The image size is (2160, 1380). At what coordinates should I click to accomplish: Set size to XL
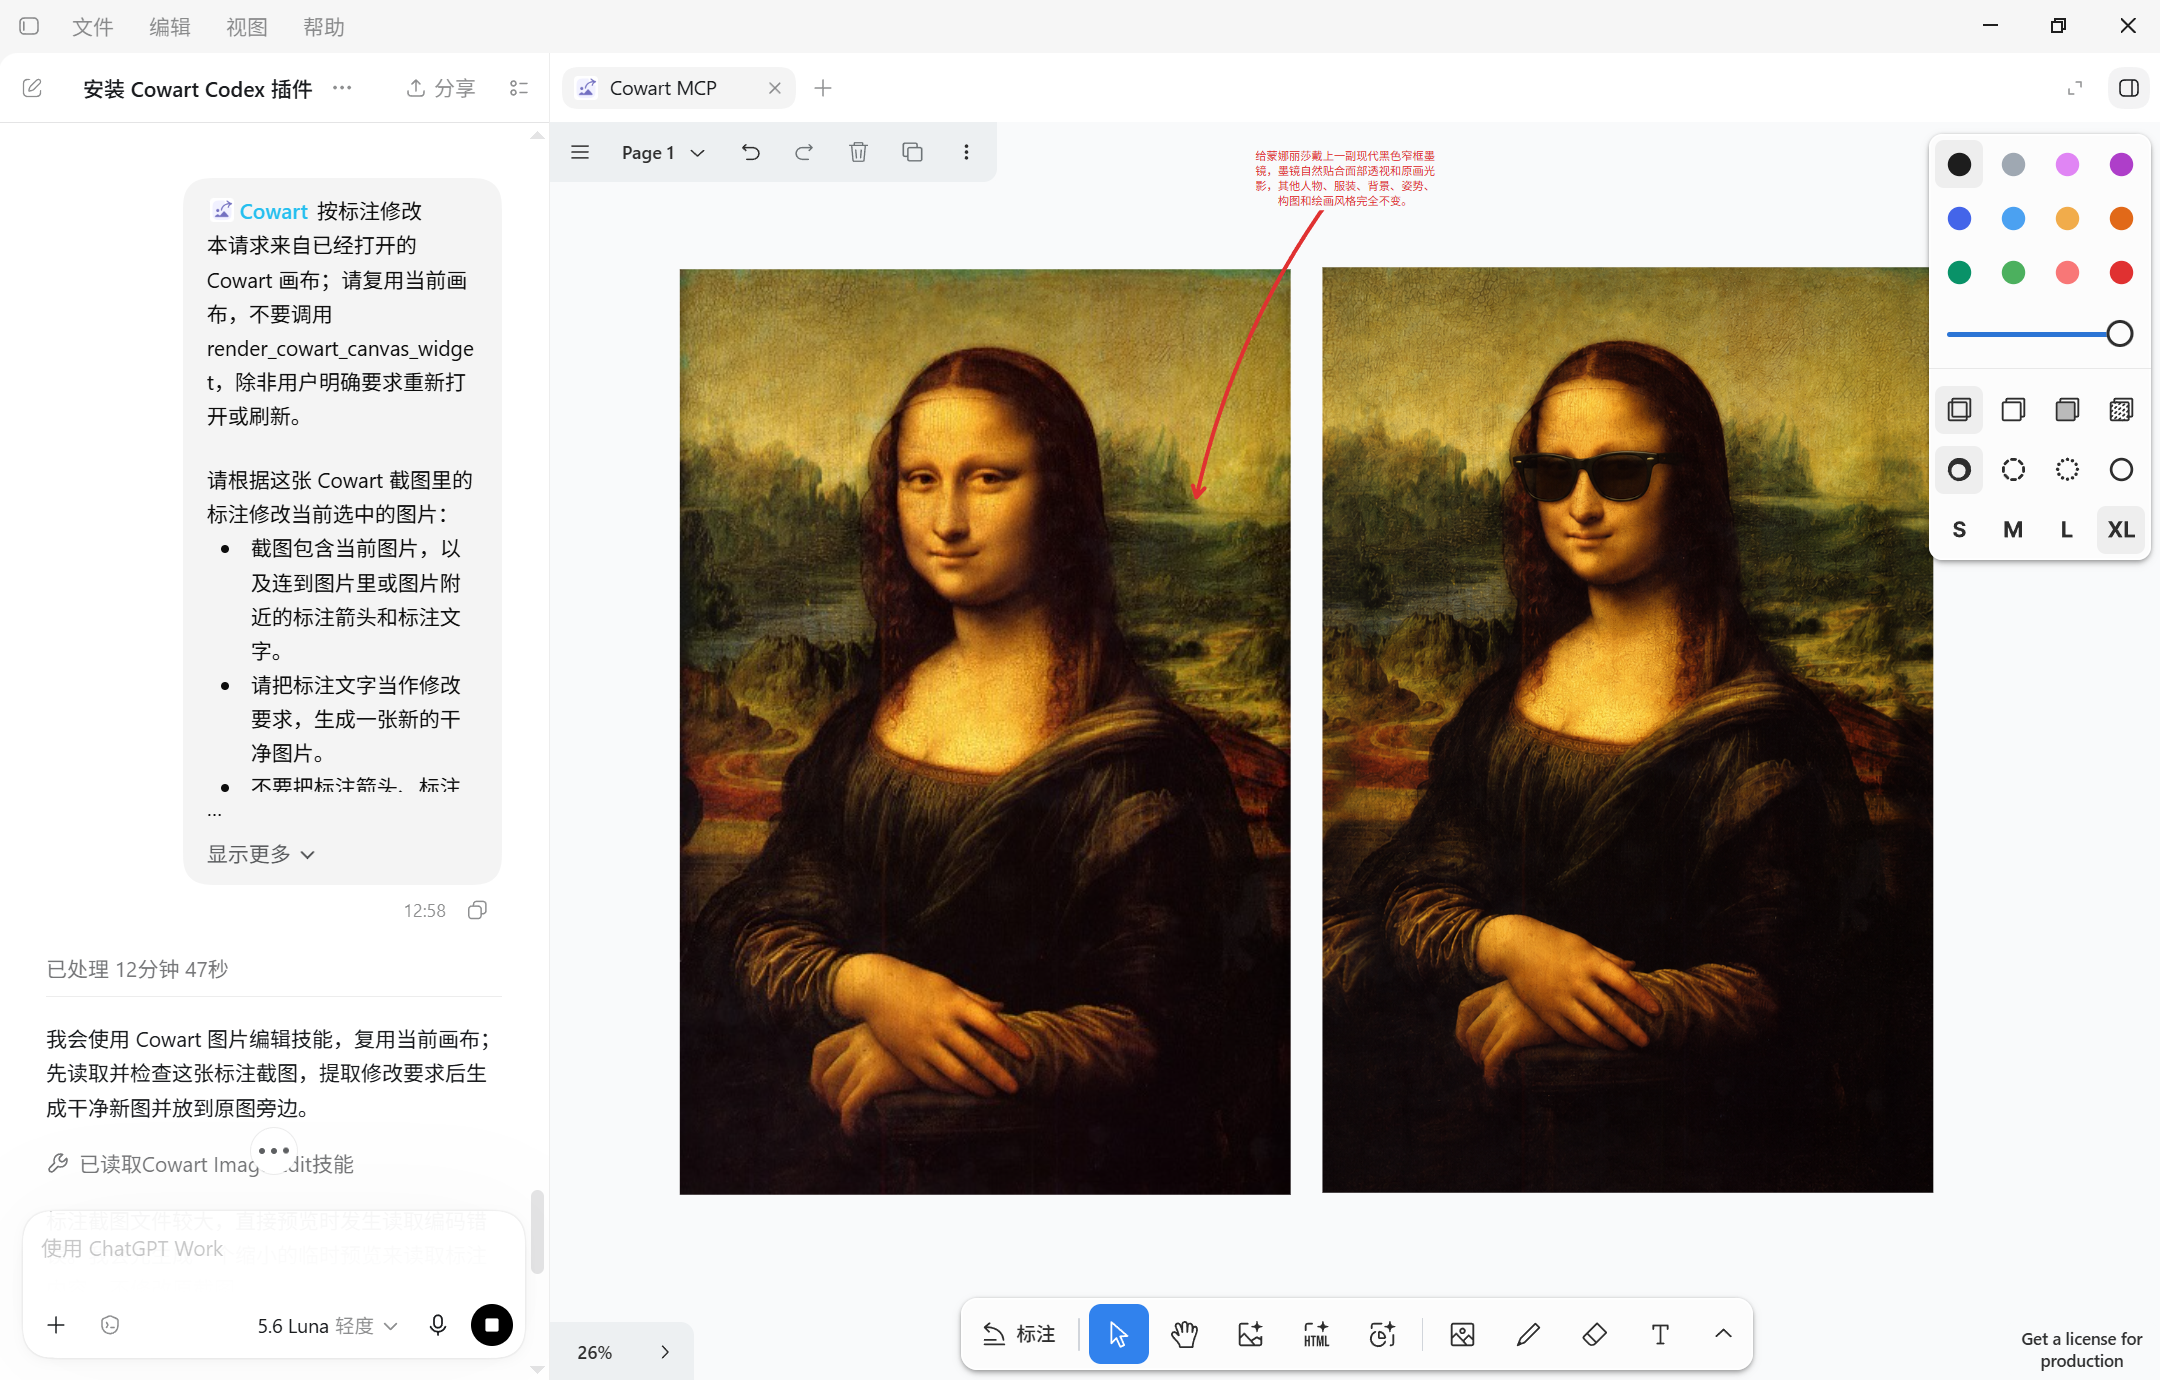click(x=2121, y=530)
